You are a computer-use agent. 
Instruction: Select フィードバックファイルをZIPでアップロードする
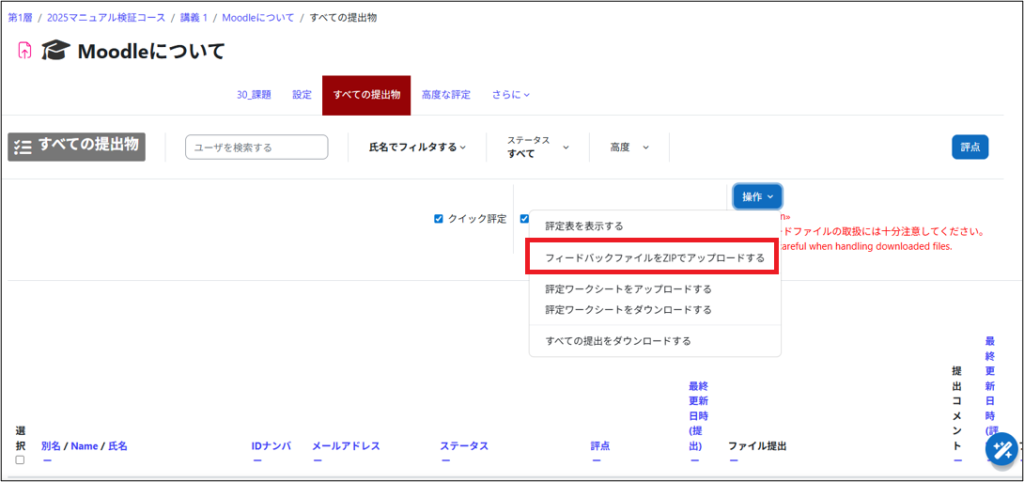click(x=654, y=257)
